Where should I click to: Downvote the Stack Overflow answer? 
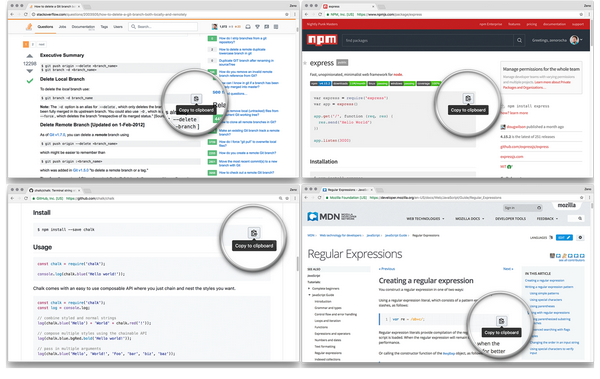point(29,71)
